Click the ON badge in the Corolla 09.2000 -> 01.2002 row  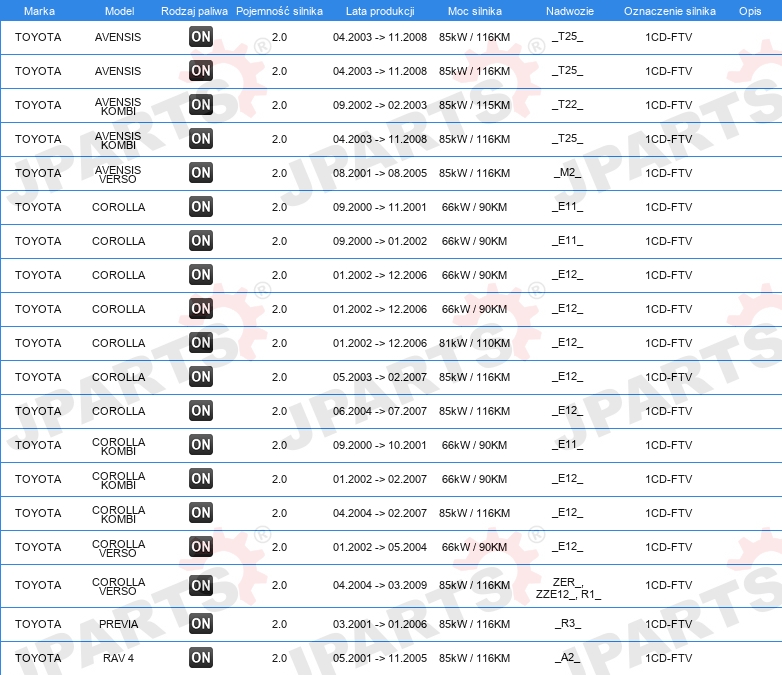click(201, 240)
